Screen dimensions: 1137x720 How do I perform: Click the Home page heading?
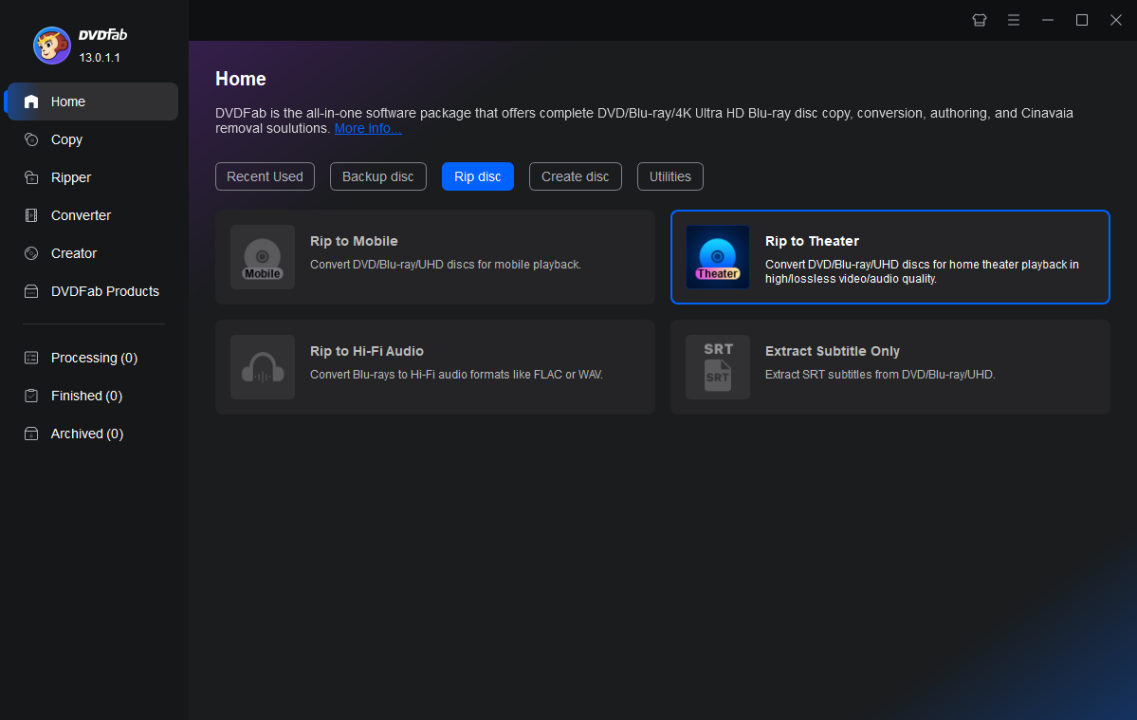pos(241,78)
